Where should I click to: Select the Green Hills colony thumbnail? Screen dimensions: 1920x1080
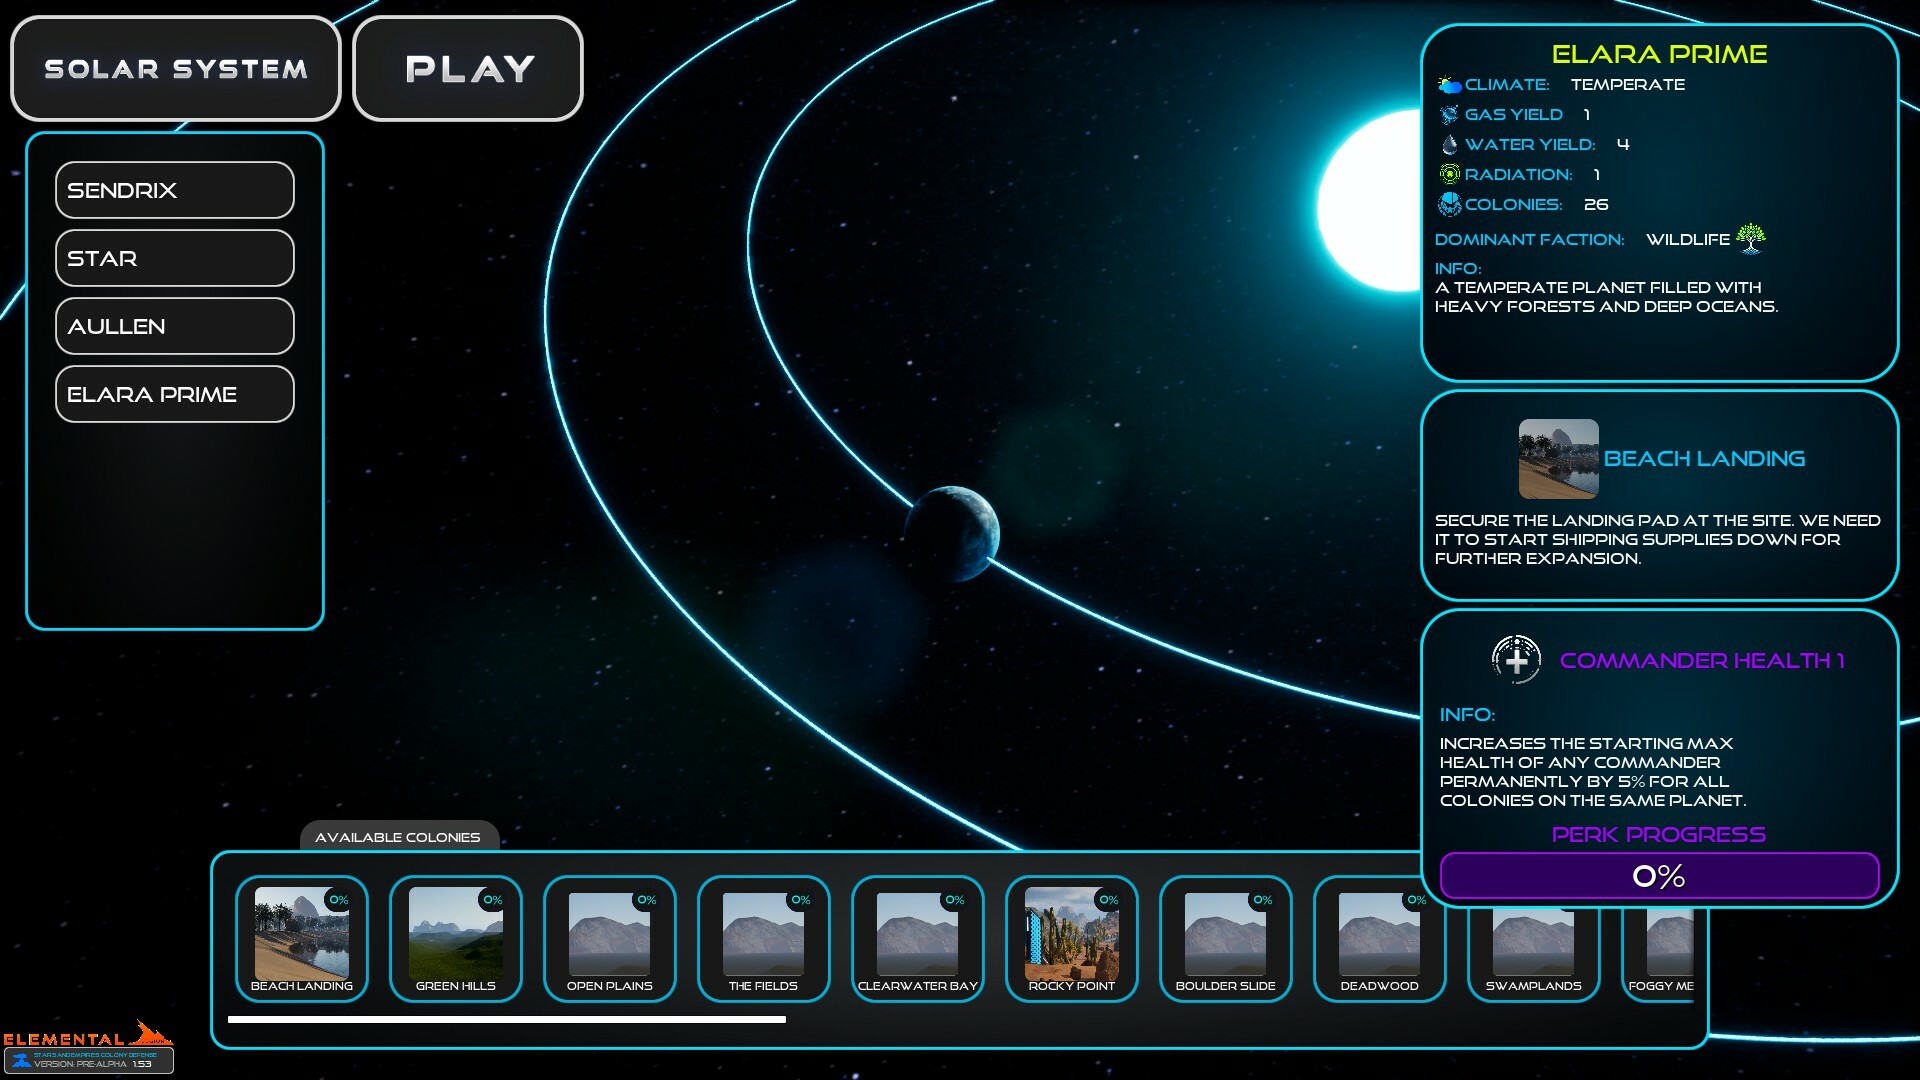pyautogui.click(x=455, y=937)
